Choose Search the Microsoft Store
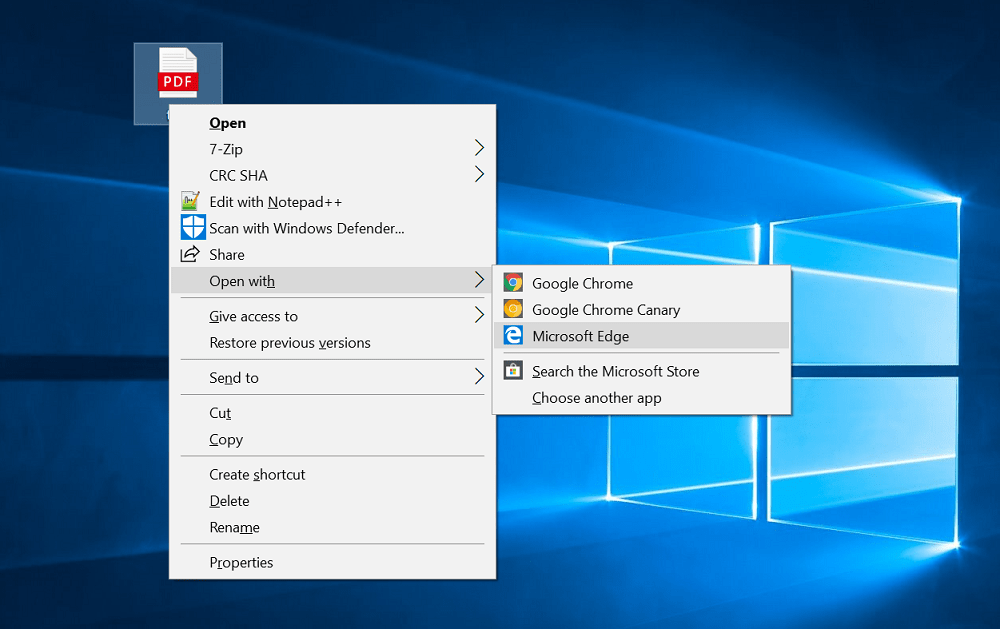This screenshot has width=1000, height=629. pyautogui.click(x=642, y=371)
